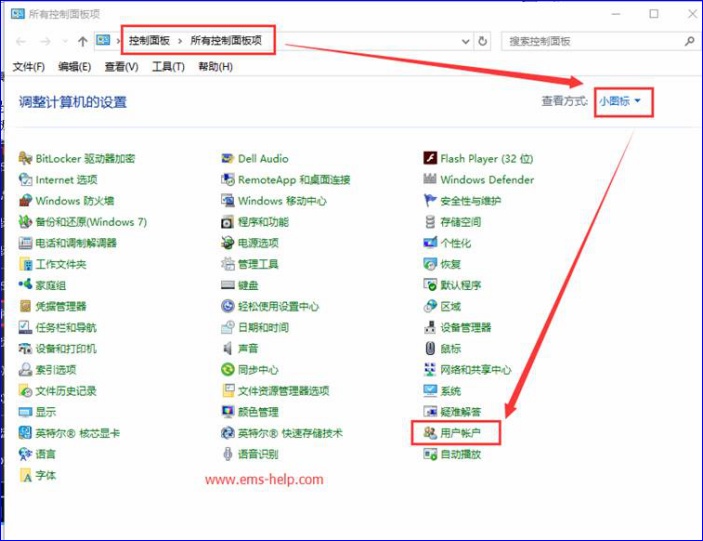Viewport: 703px width, 541px height.
Task: Open the Windows 防火墙 icon
Action: (25, 200)
